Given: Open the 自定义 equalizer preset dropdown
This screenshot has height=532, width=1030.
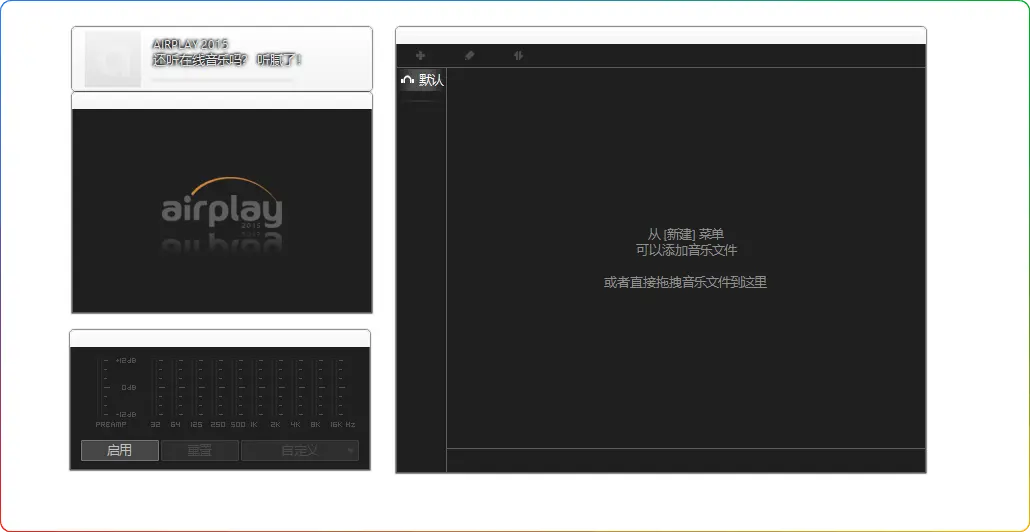Looking at the screenshot, I should (x=299, y=451).
